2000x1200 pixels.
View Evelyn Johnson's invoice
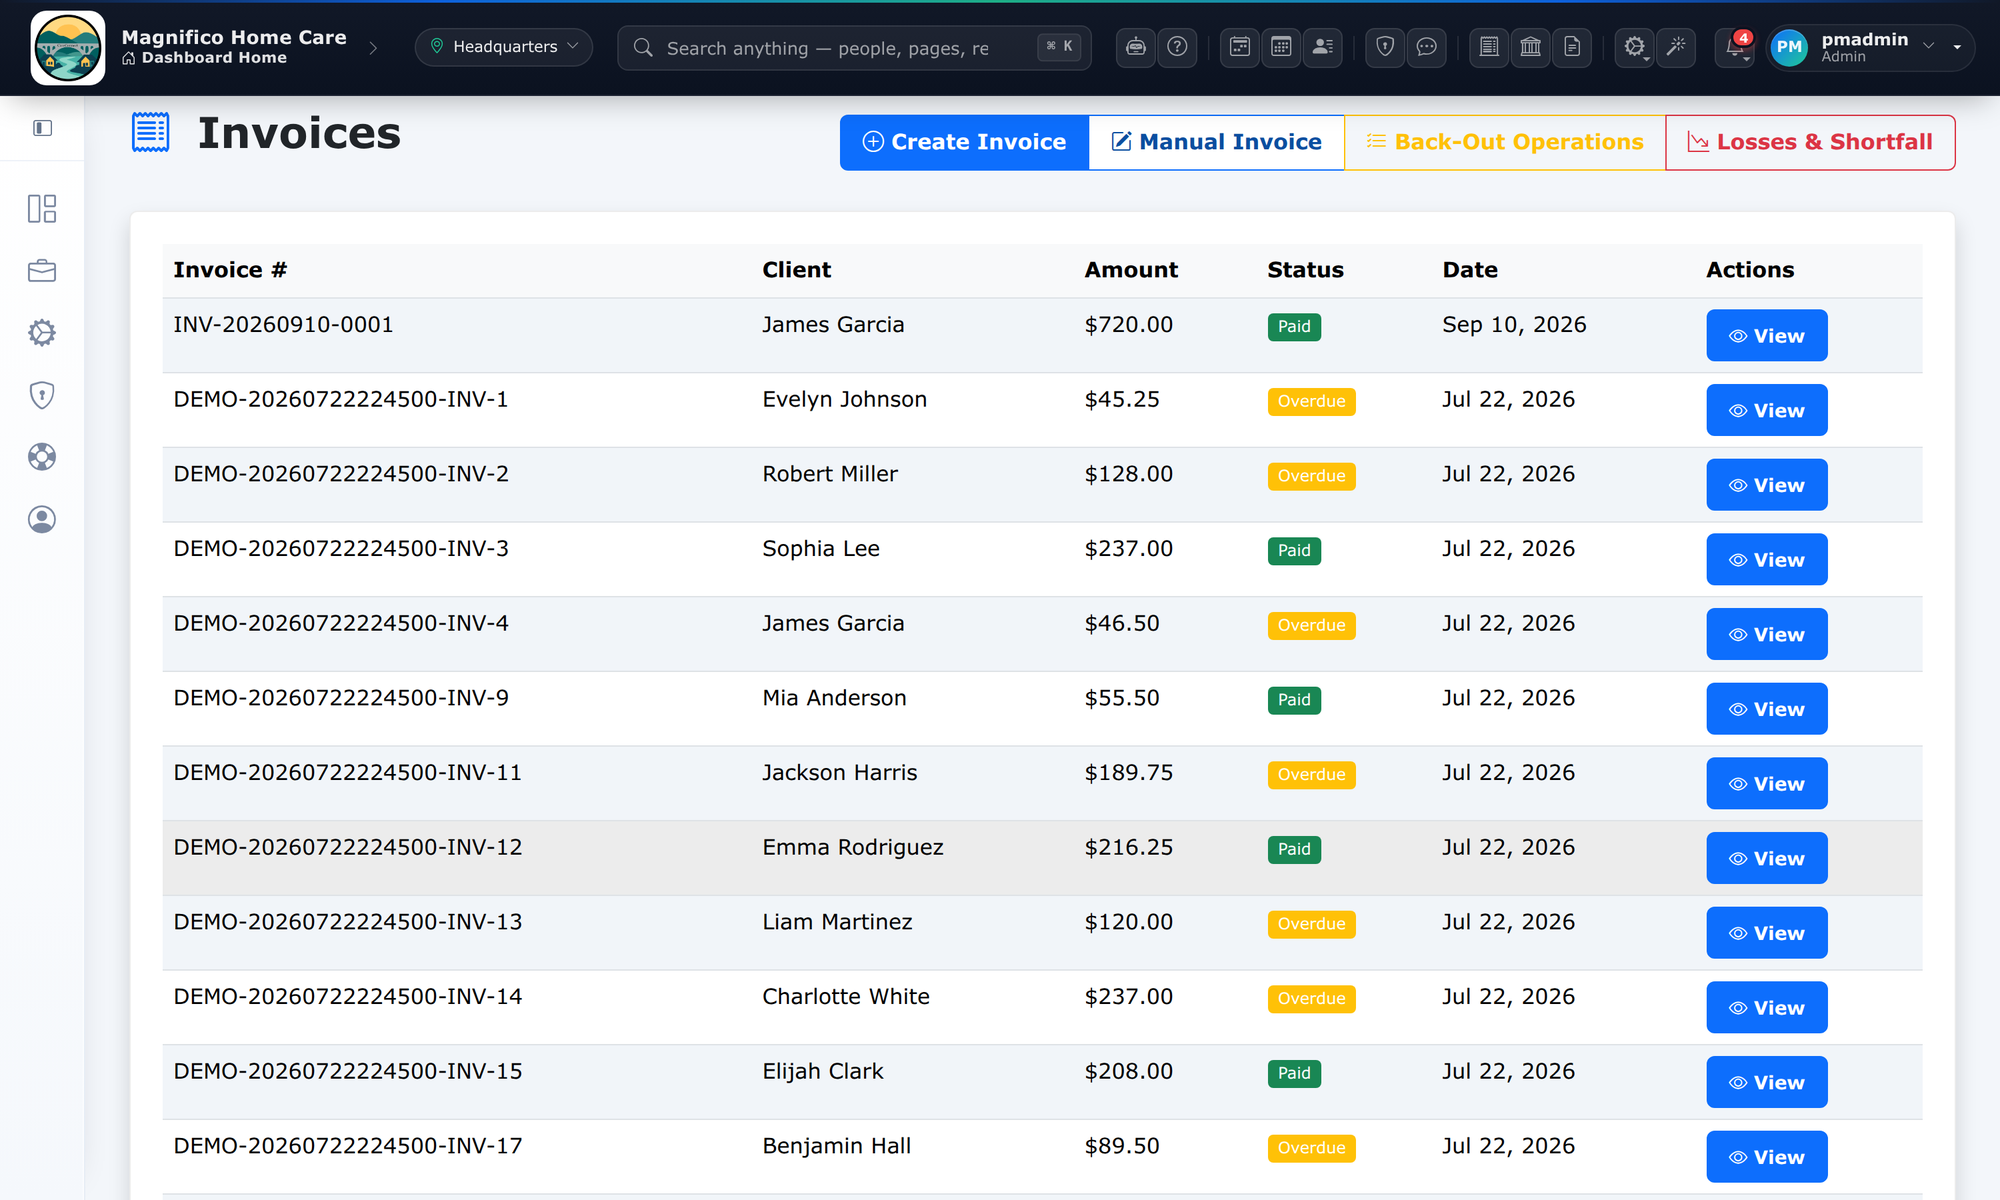click(1766, 410)
